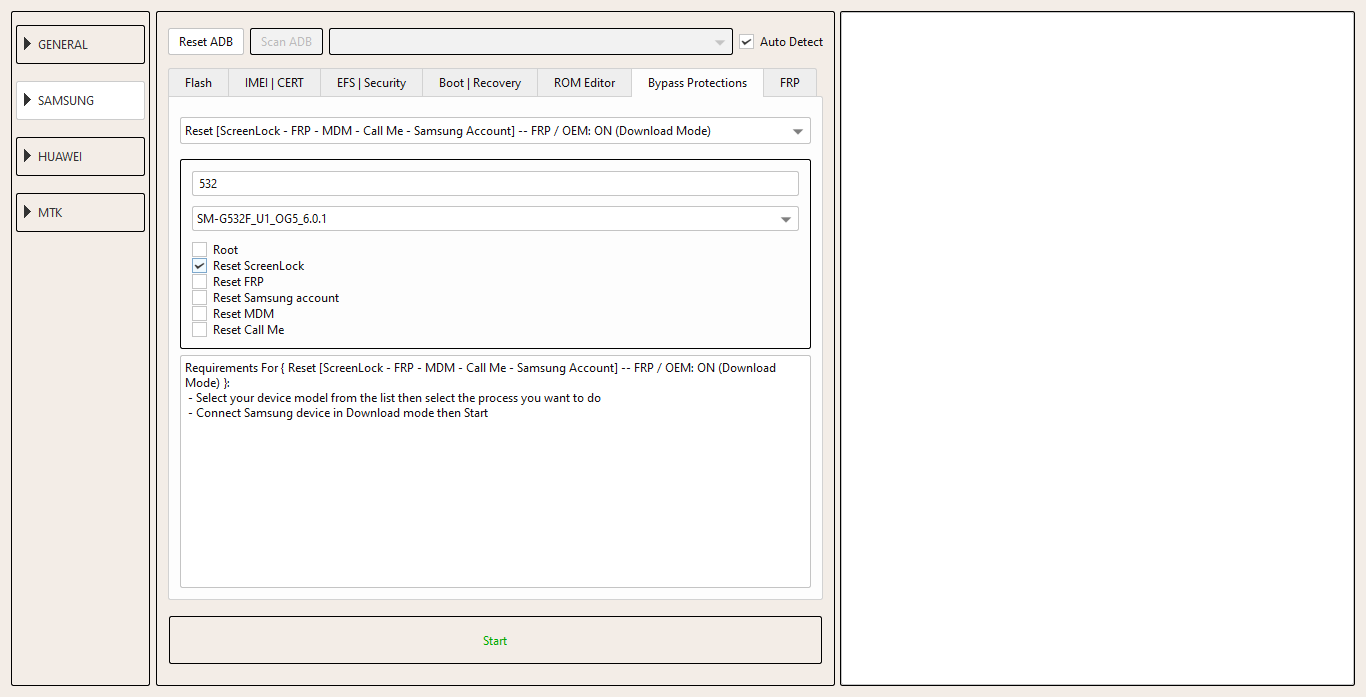Screen dimensions: 1366x697
Task: Enable the Reset MDM checkbox
Action: (x=200, y=314)
